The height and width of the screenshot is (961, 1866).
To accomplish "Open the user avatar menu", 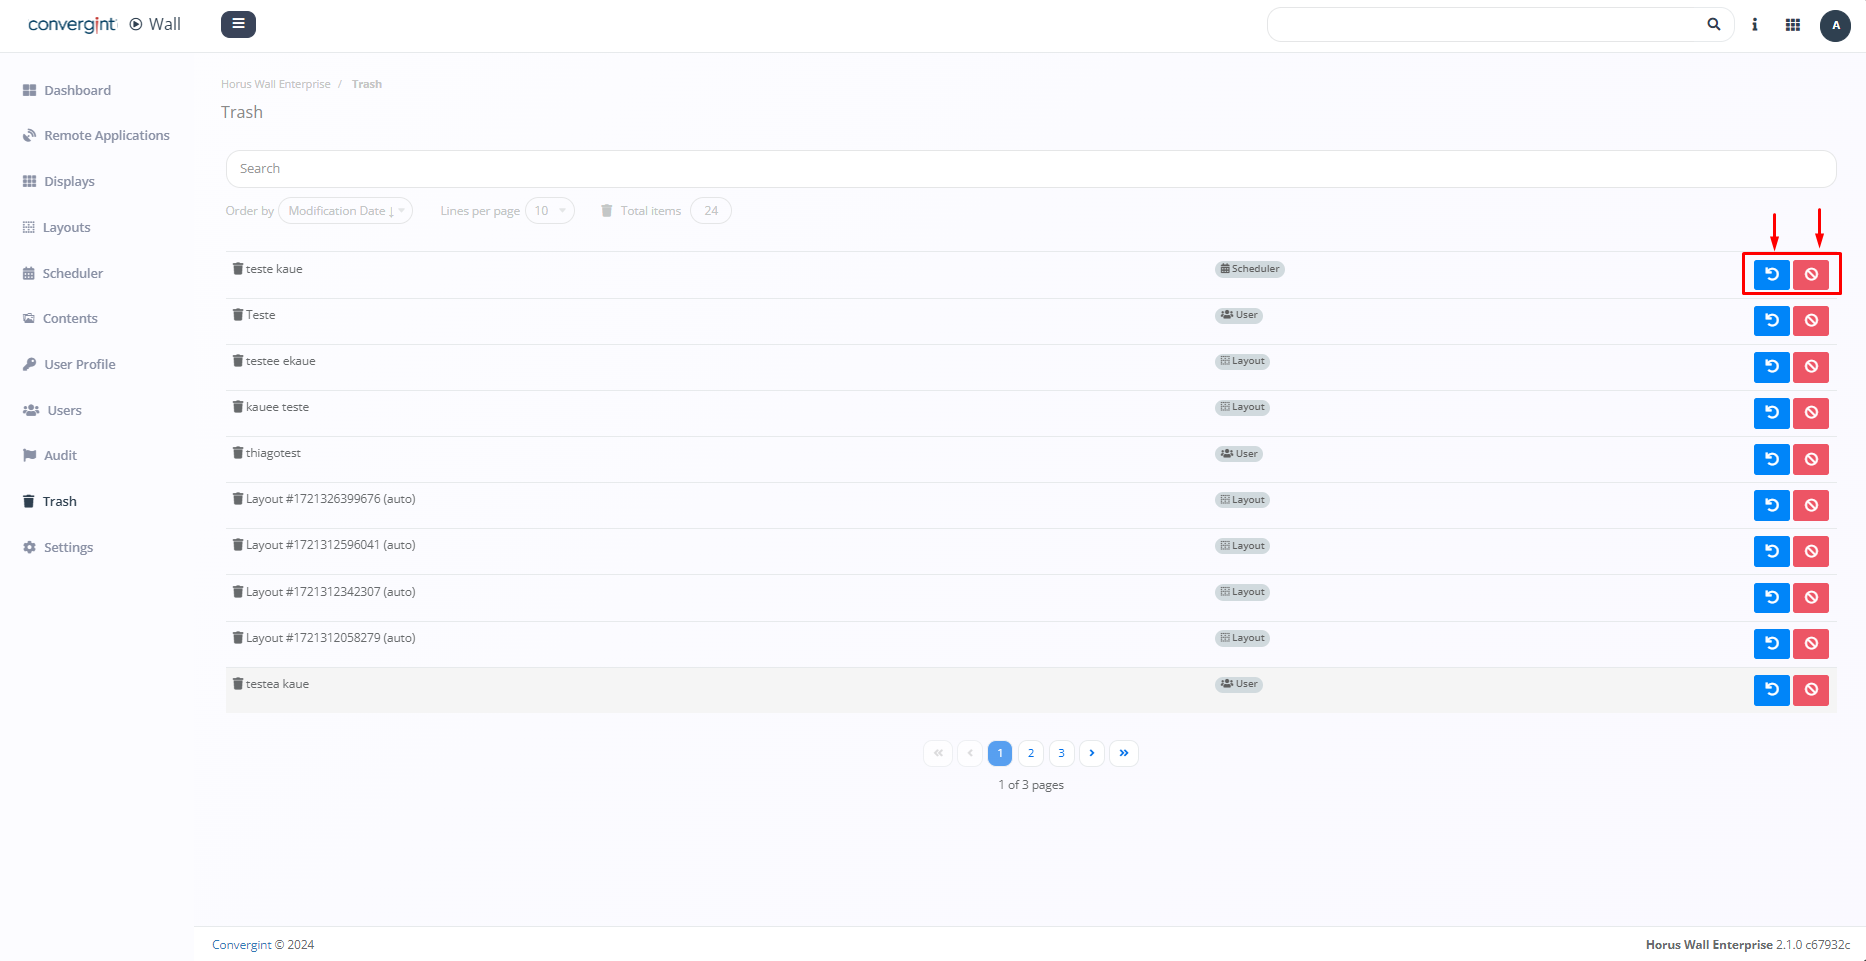I will pyautogui.click(x=1834, y=26).
